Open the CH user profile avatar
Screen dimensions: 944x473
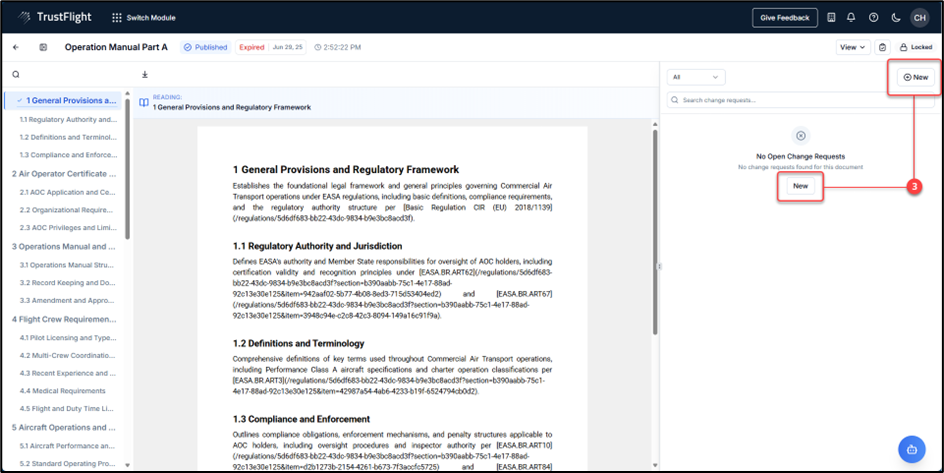tap(919, 17)
